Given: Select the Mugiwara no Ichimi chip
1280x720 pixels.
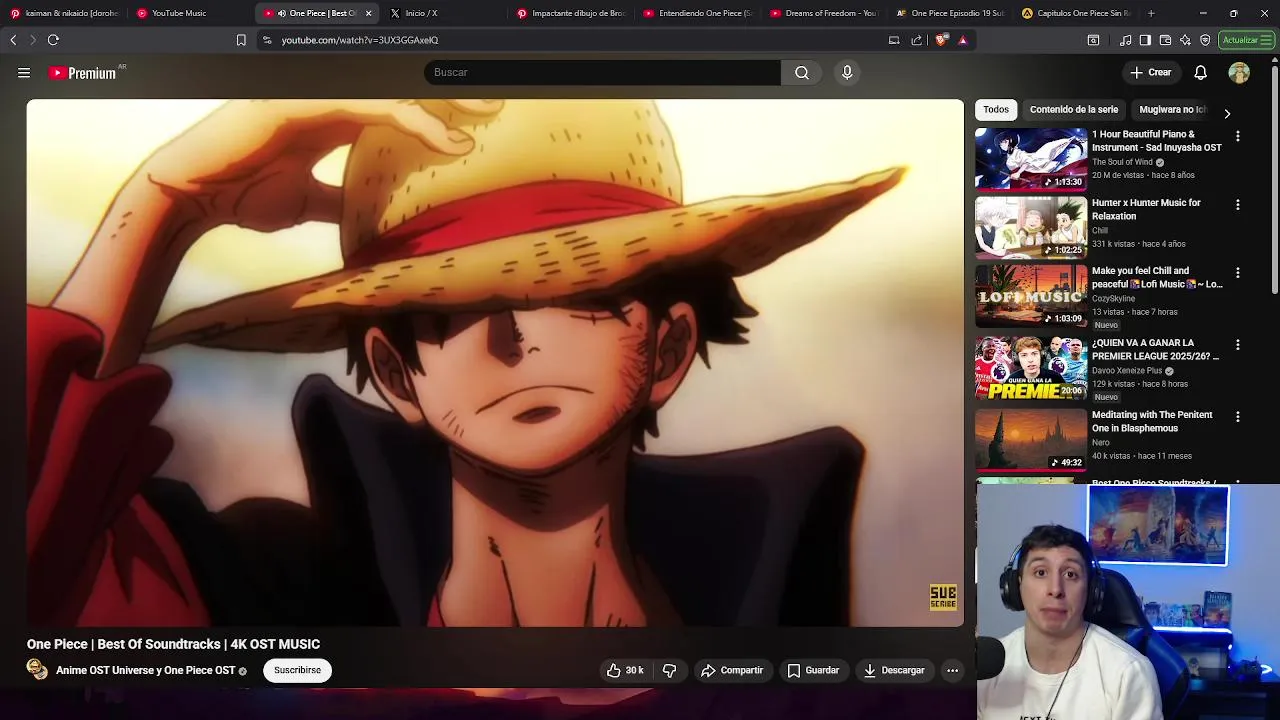Looking at the screenshot, I should pyautogui.click(x=1172, y=109).
